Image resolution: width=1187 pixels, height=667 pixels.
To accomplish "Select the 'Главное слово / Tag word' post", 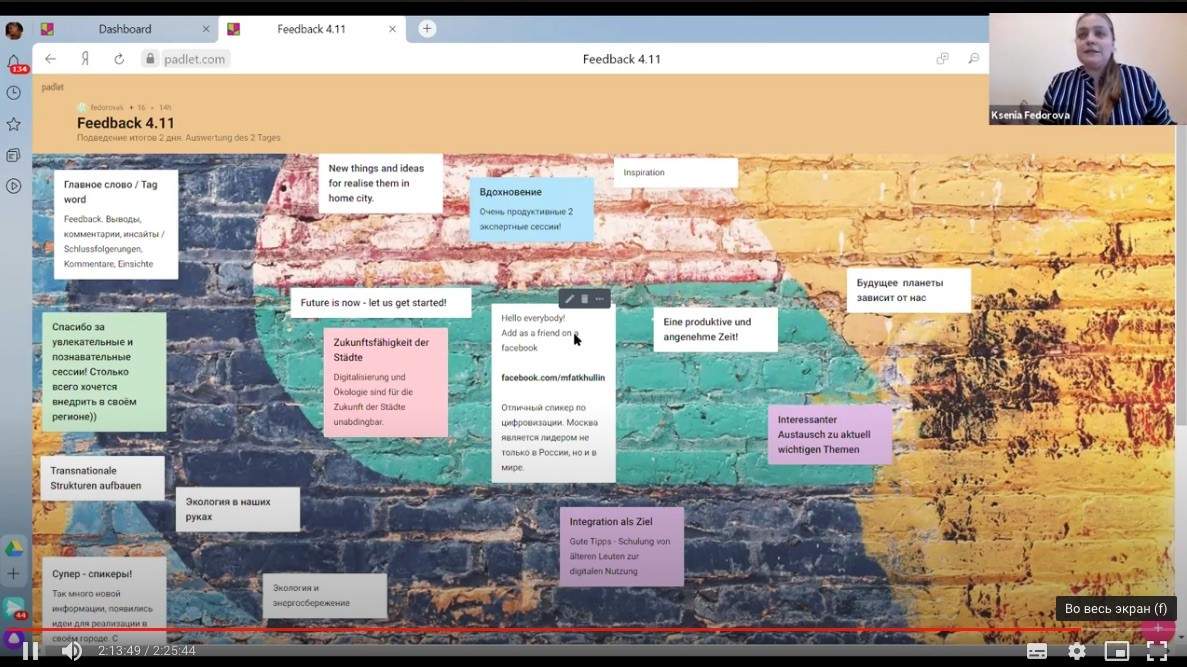I will tap(116, 224).
